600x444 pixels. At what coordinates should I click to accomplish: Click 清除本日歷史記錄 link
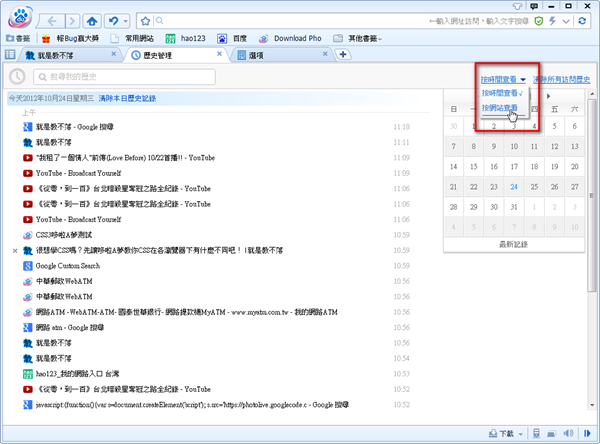point(124,99)
